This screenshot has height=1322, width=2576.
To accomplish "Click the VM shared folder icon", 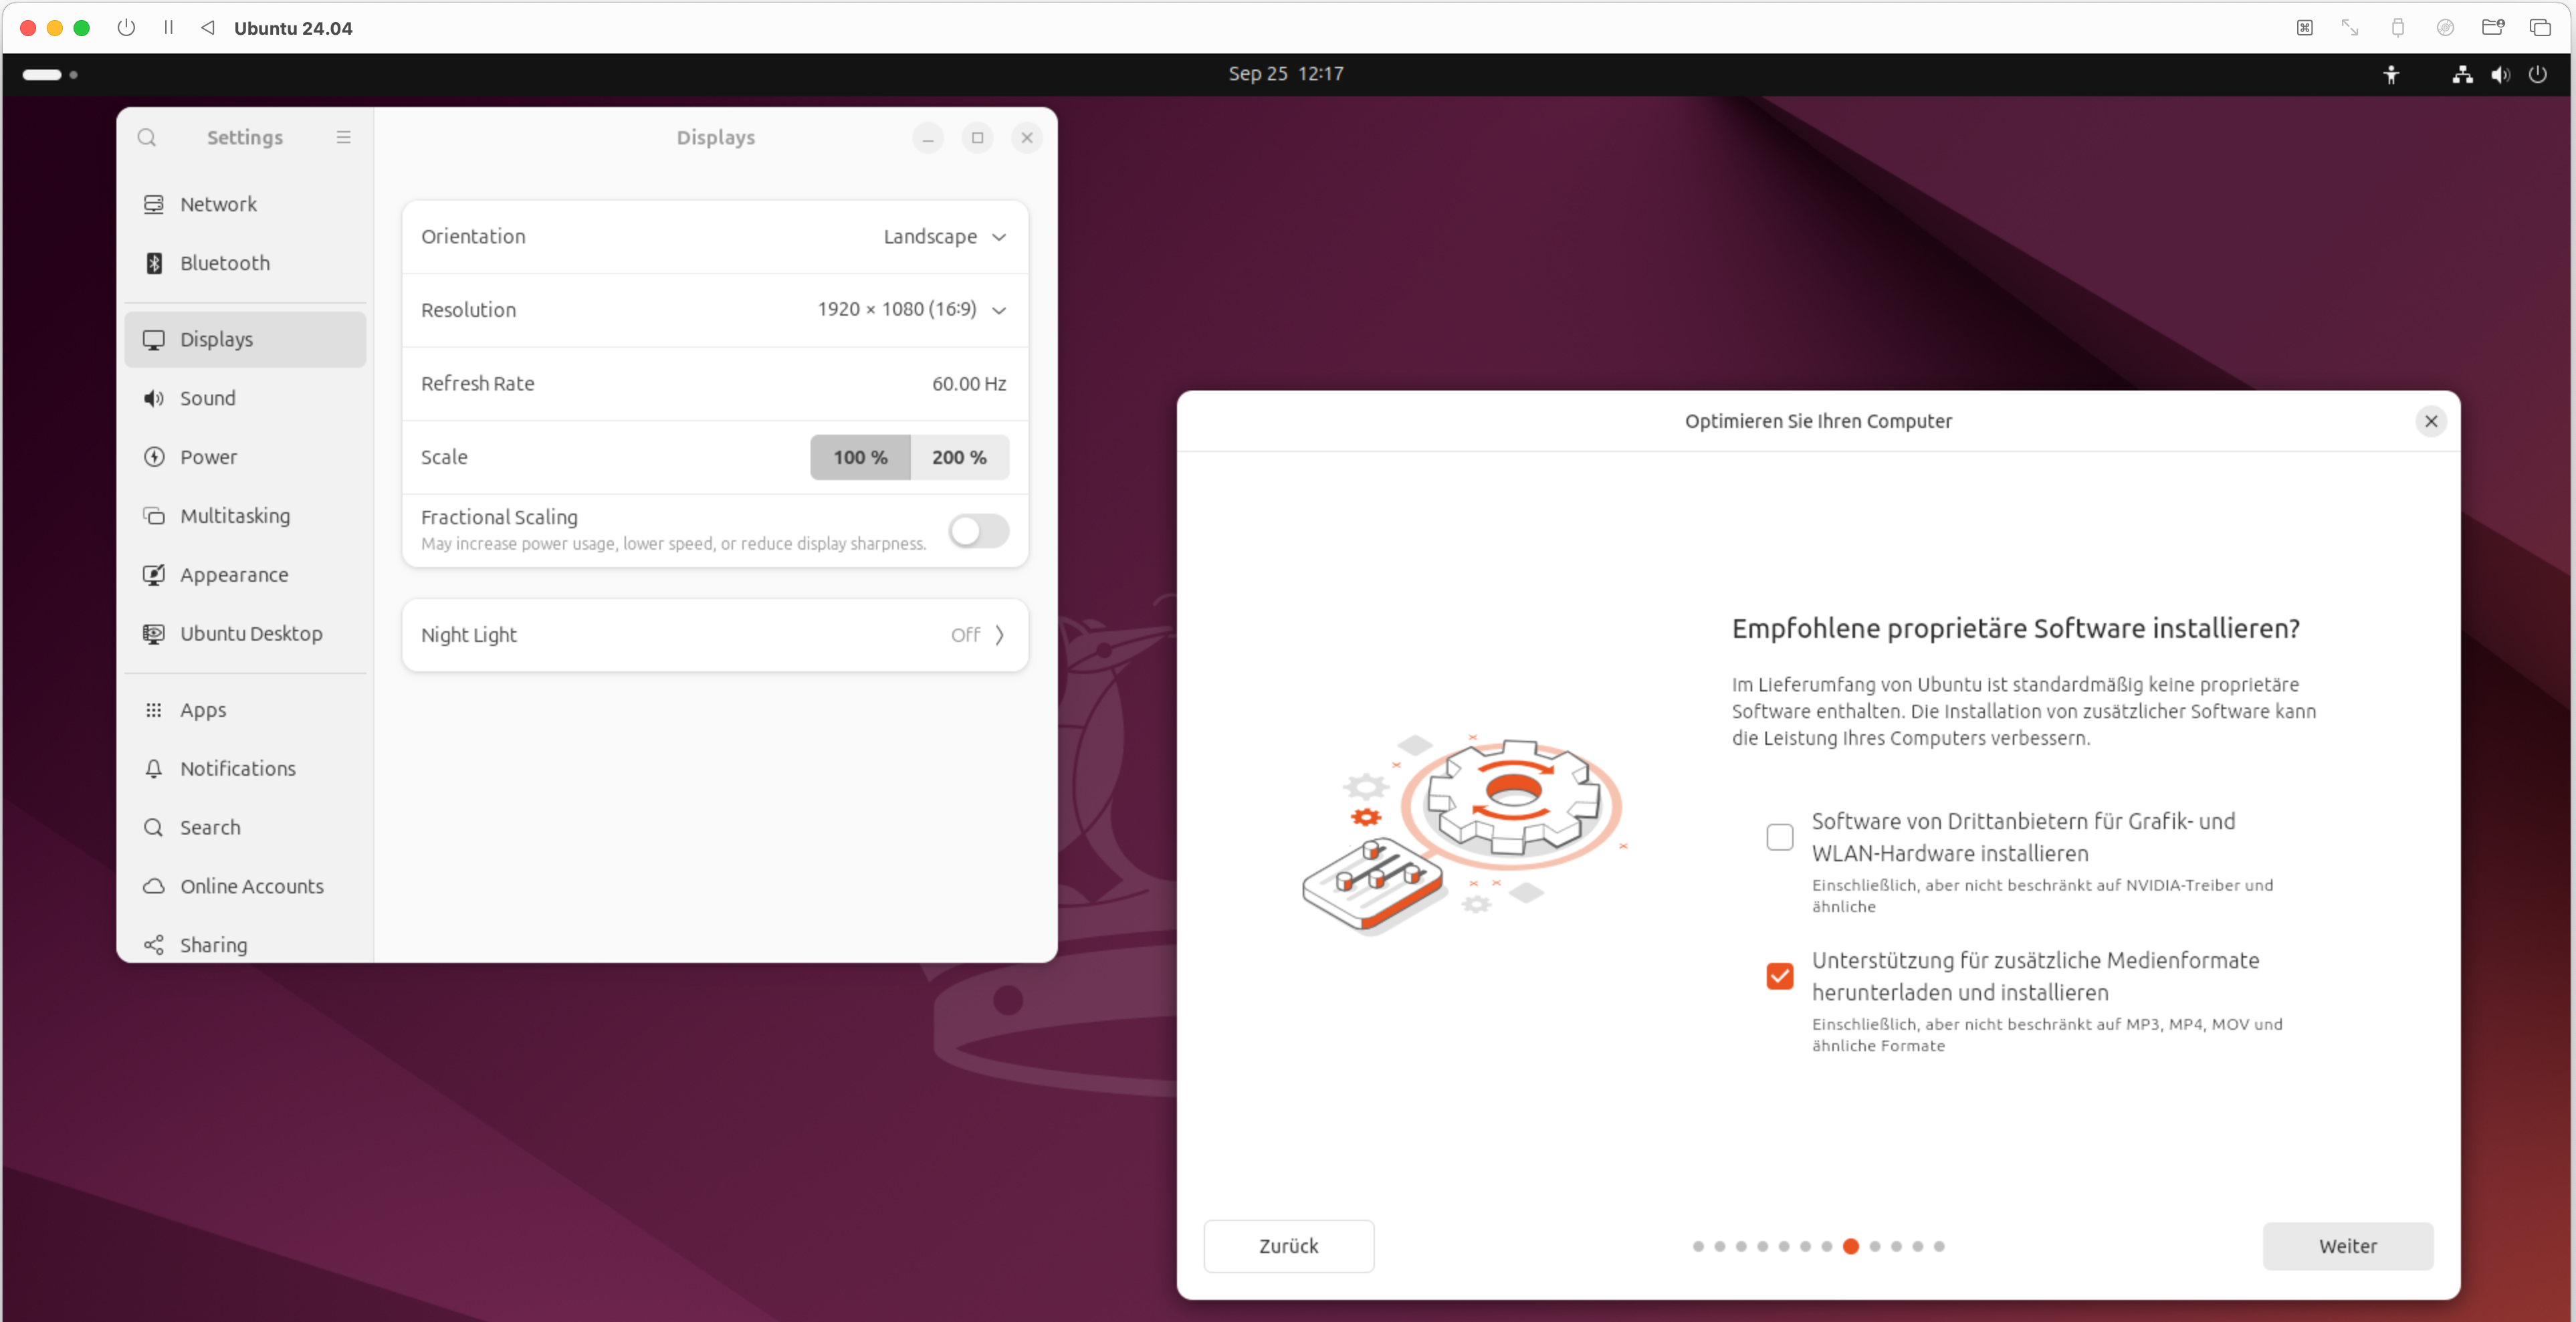I will (x=2493, y=27).
